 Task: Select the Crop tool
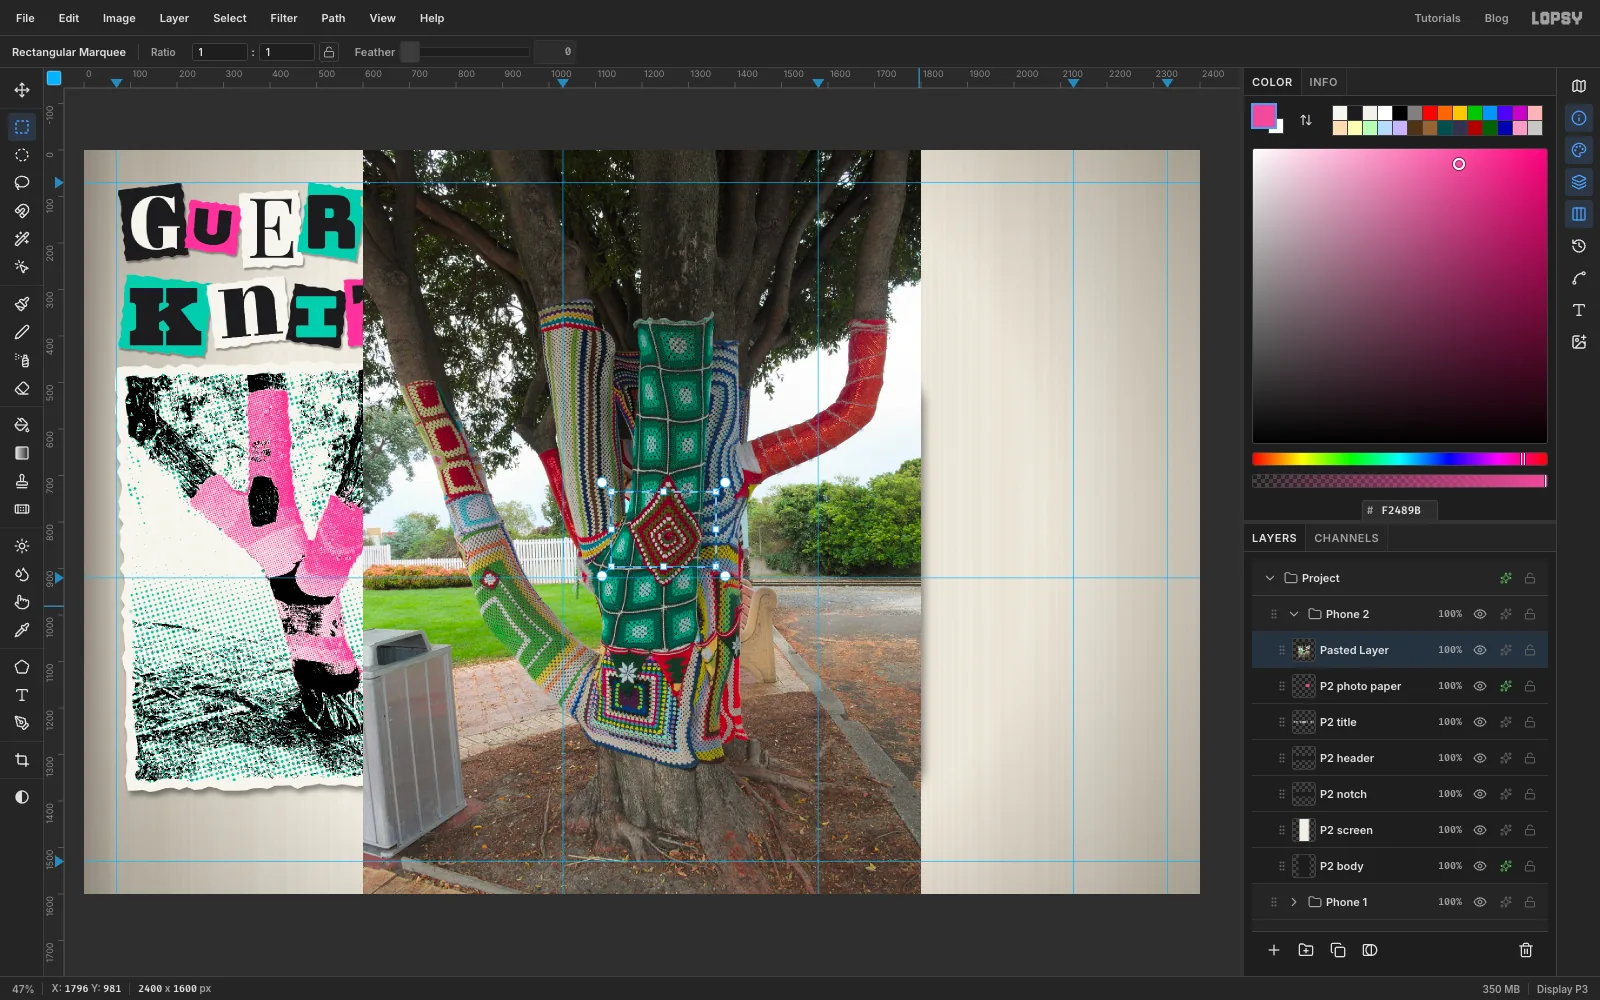(x=22, y=760)
